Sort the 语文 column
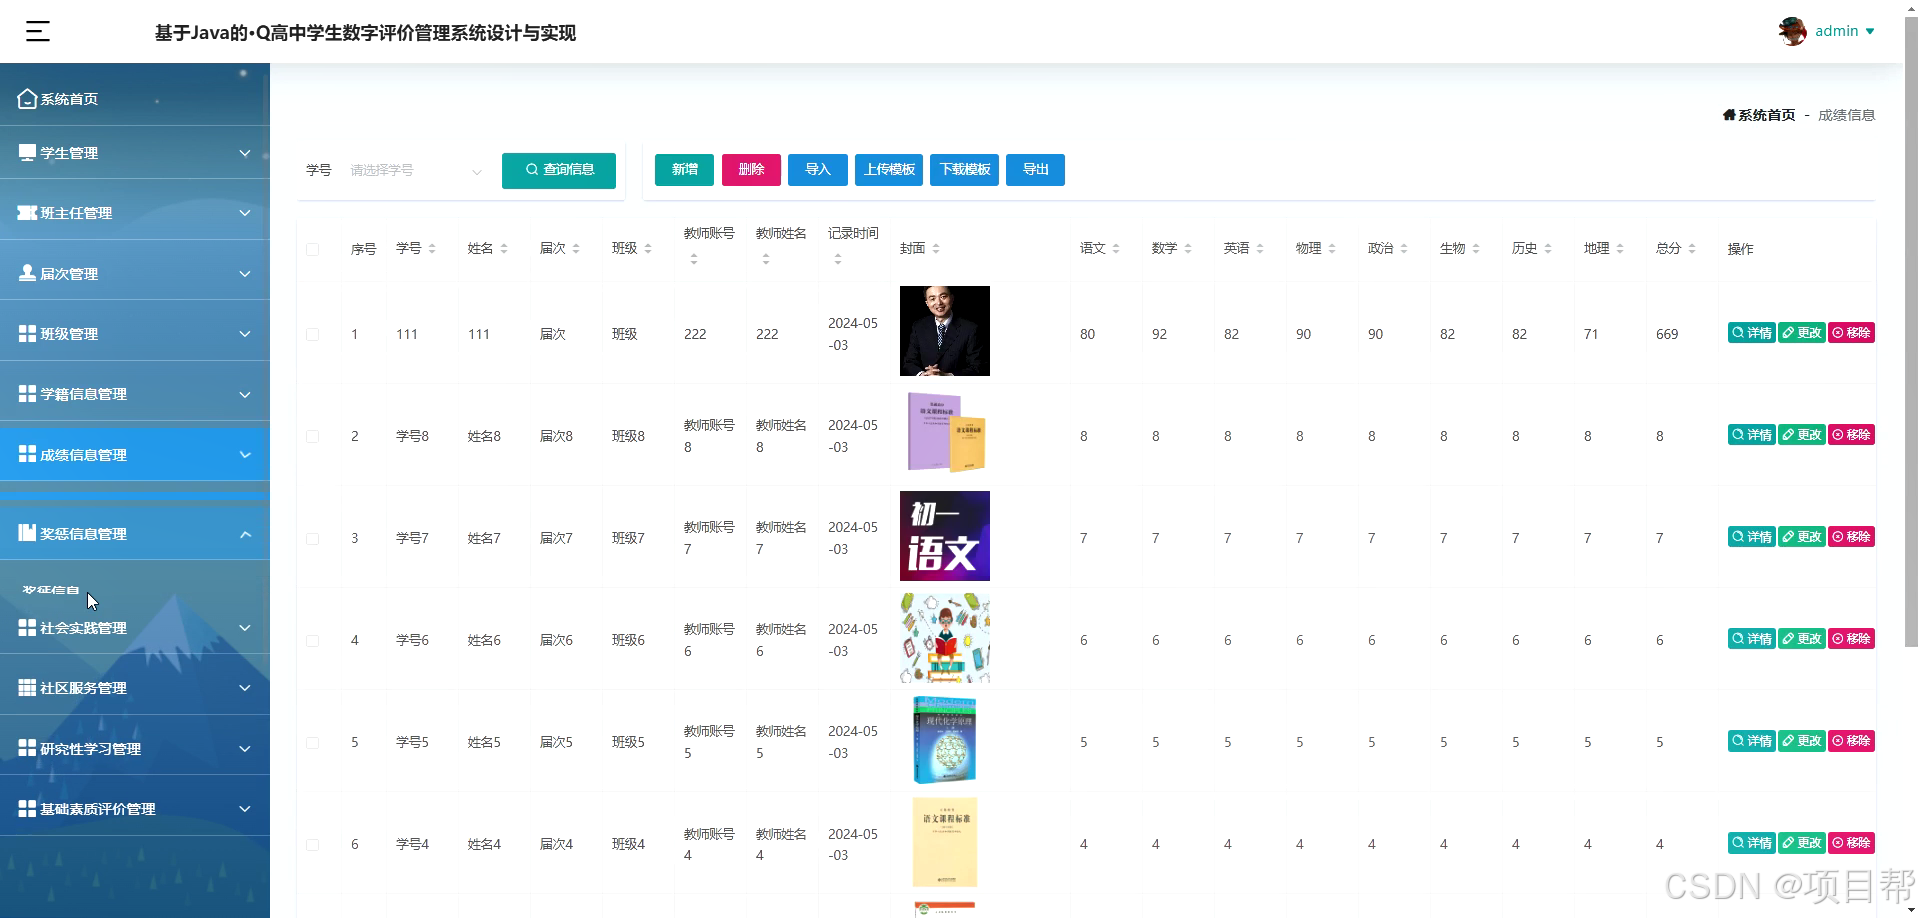Image resolution: width=1920 pixels, height=918 pixels. 1116,249
